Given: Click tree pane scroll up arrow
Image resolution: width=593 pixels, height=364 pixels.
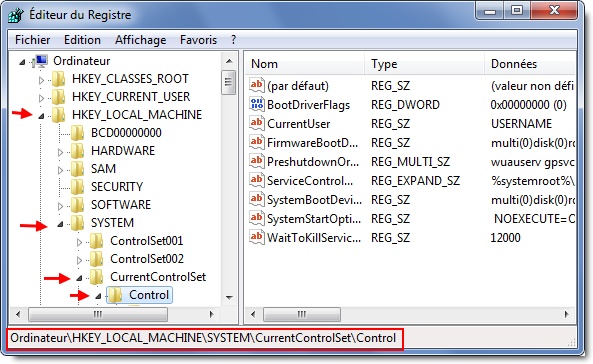Looking at the screenshot, I should point(229,61).
